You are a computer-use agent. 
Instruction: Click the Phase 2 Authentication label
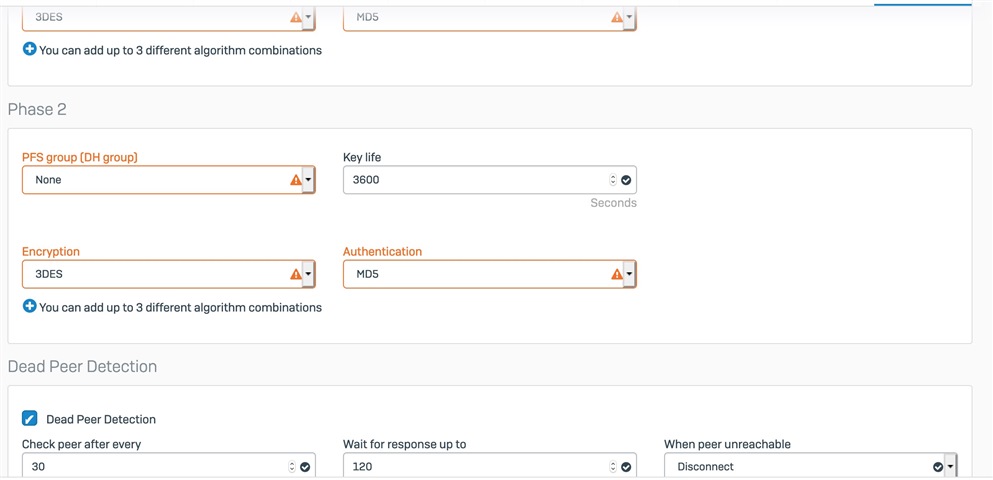383,251
